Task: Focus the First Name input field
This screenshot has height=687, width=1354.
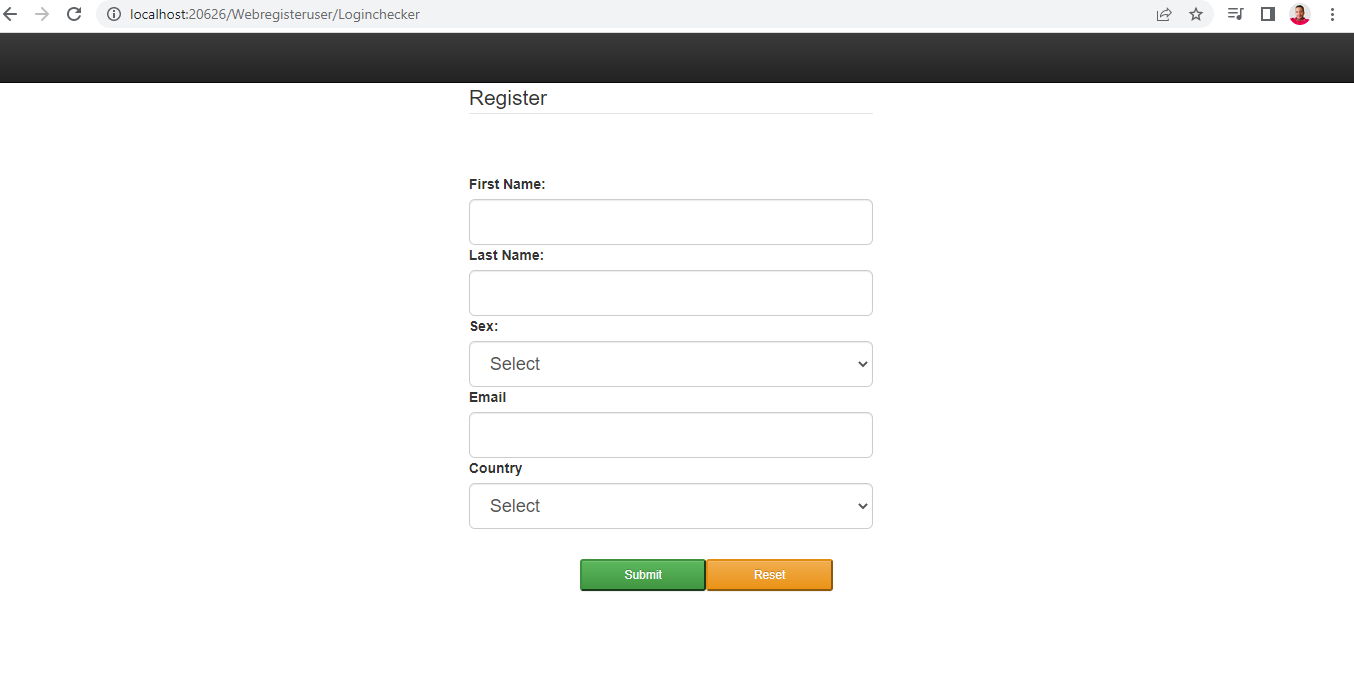Action: tap(671, 222)
